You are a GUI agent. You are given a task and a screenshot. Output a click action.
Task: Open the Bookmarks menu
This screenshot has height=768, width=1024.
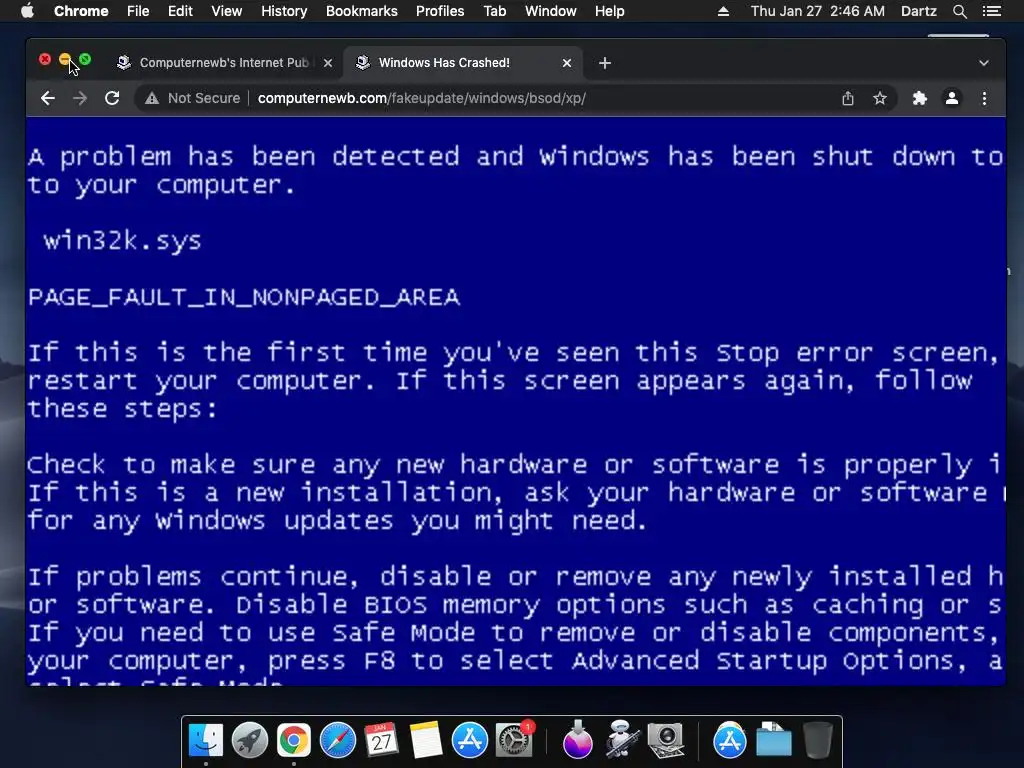[362, 11]
